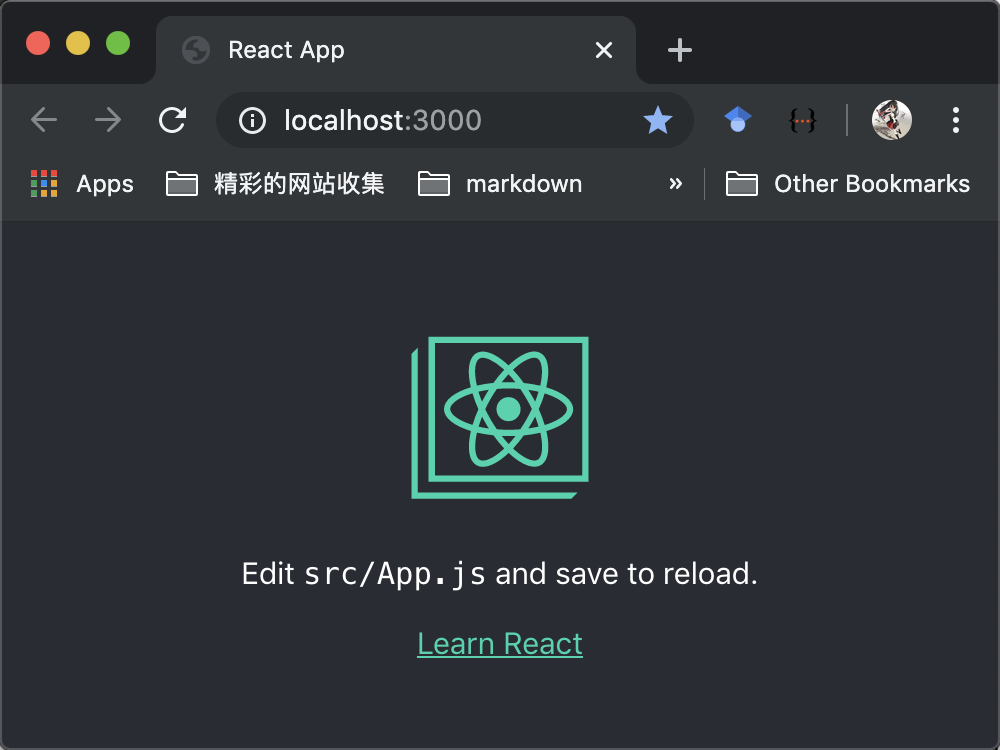
Task: Open the Other Bookmarks folder
Action: [847, 184]
